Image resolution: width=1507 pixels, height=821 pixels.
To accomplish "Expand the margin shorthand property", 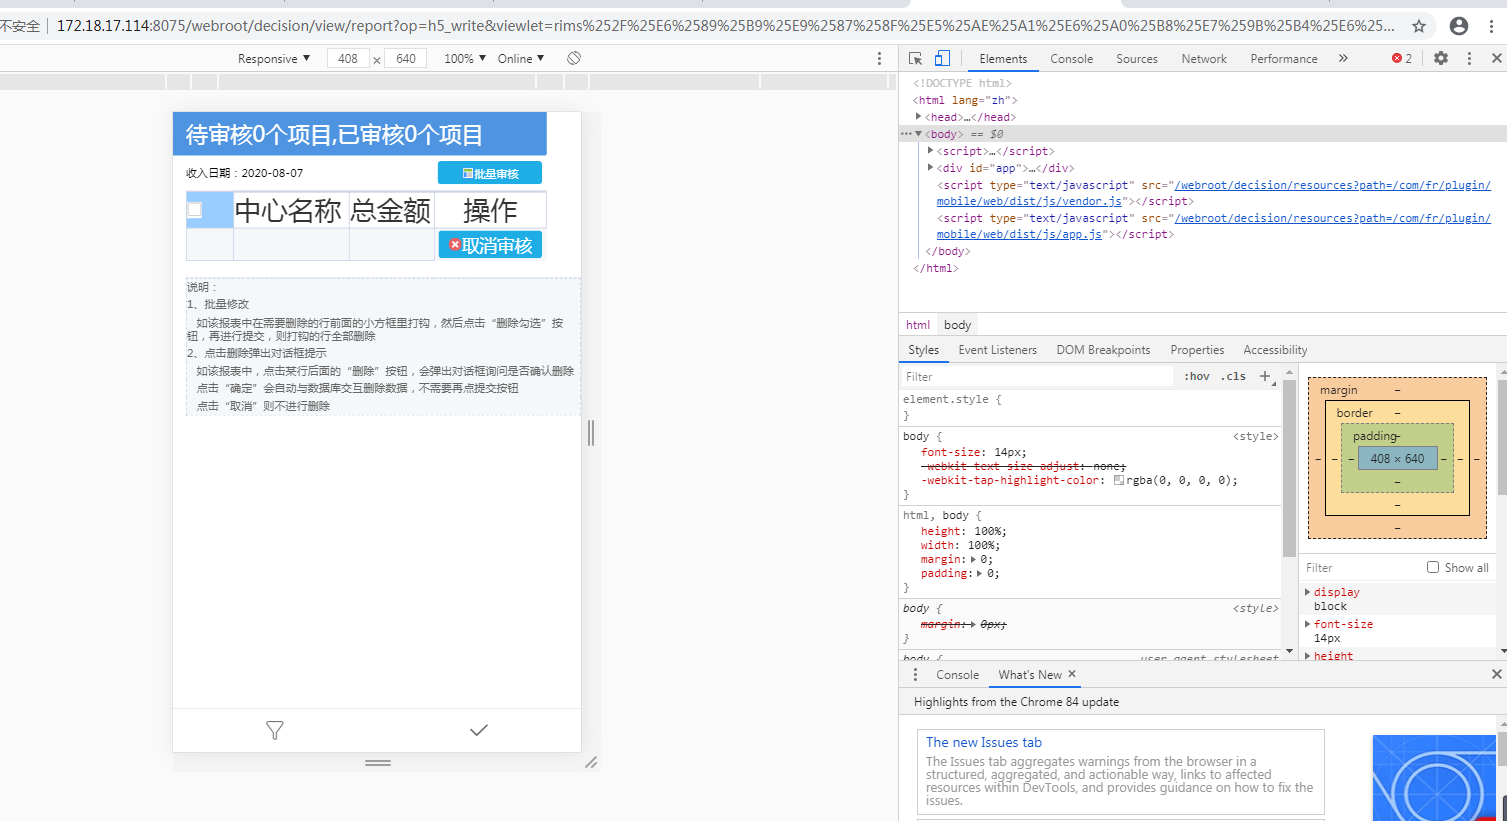I will tap(973, 559).
